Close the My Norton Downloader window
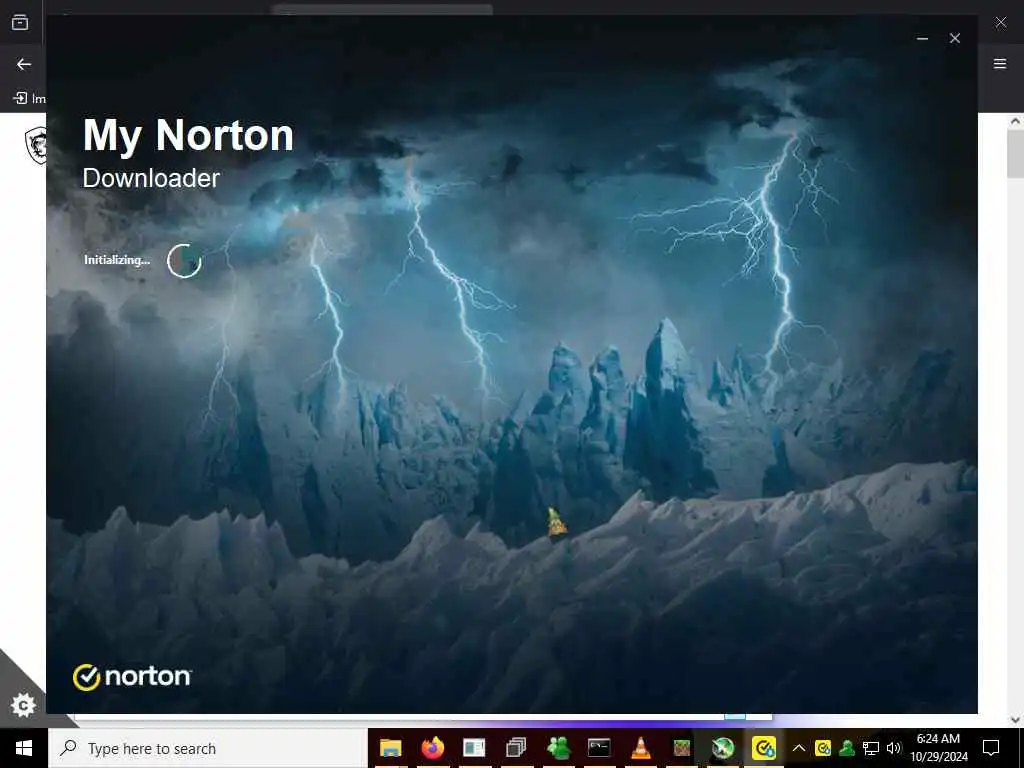The width and height of the screenshot is (1024, 768). pyautogui.click(x=955, y=39)
